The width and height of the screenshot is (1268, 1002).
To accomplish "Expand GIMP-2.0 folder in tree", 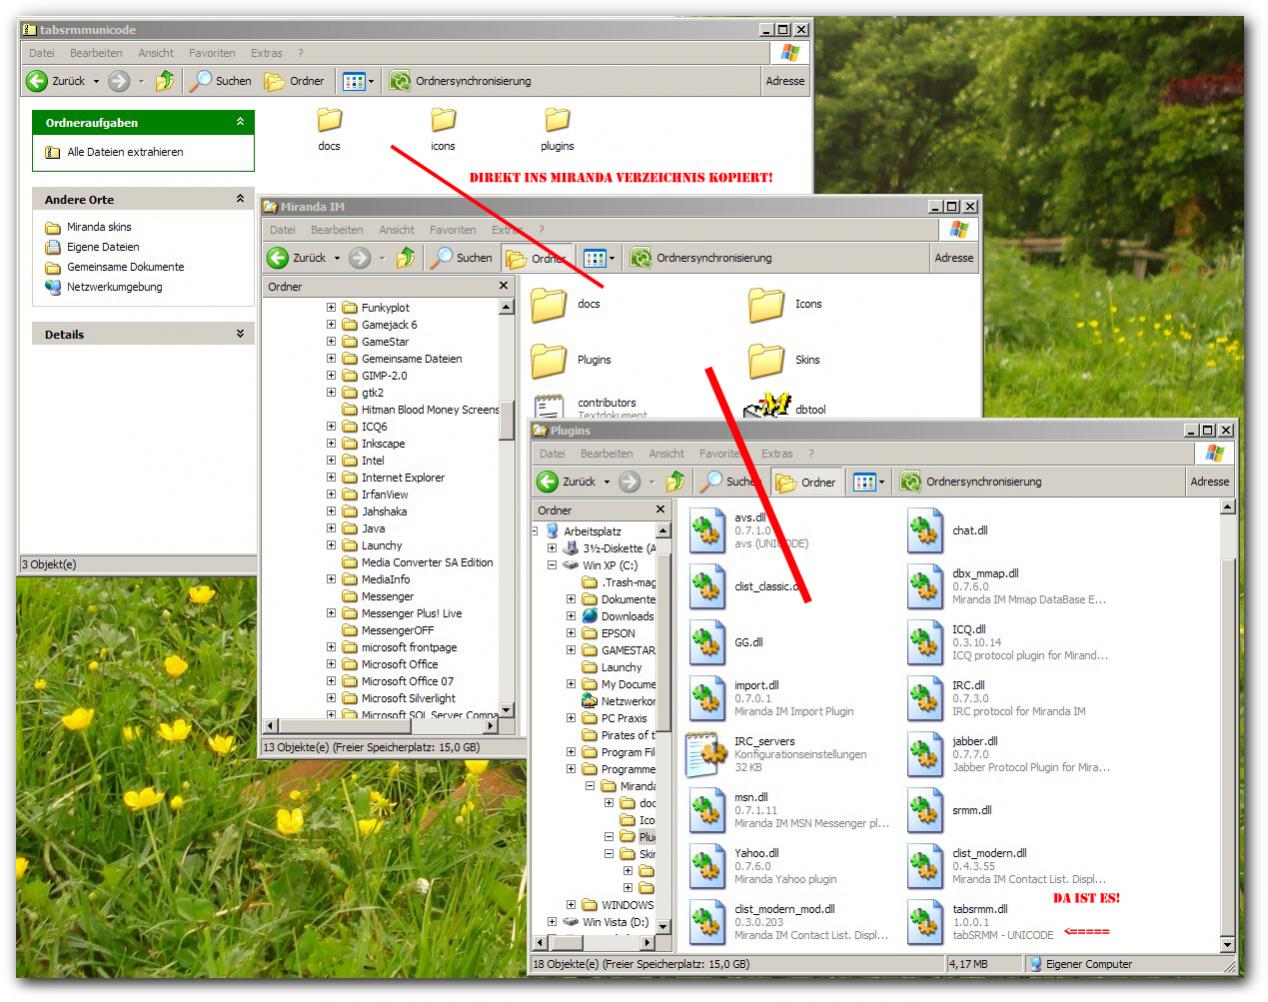I will point(331,376).
